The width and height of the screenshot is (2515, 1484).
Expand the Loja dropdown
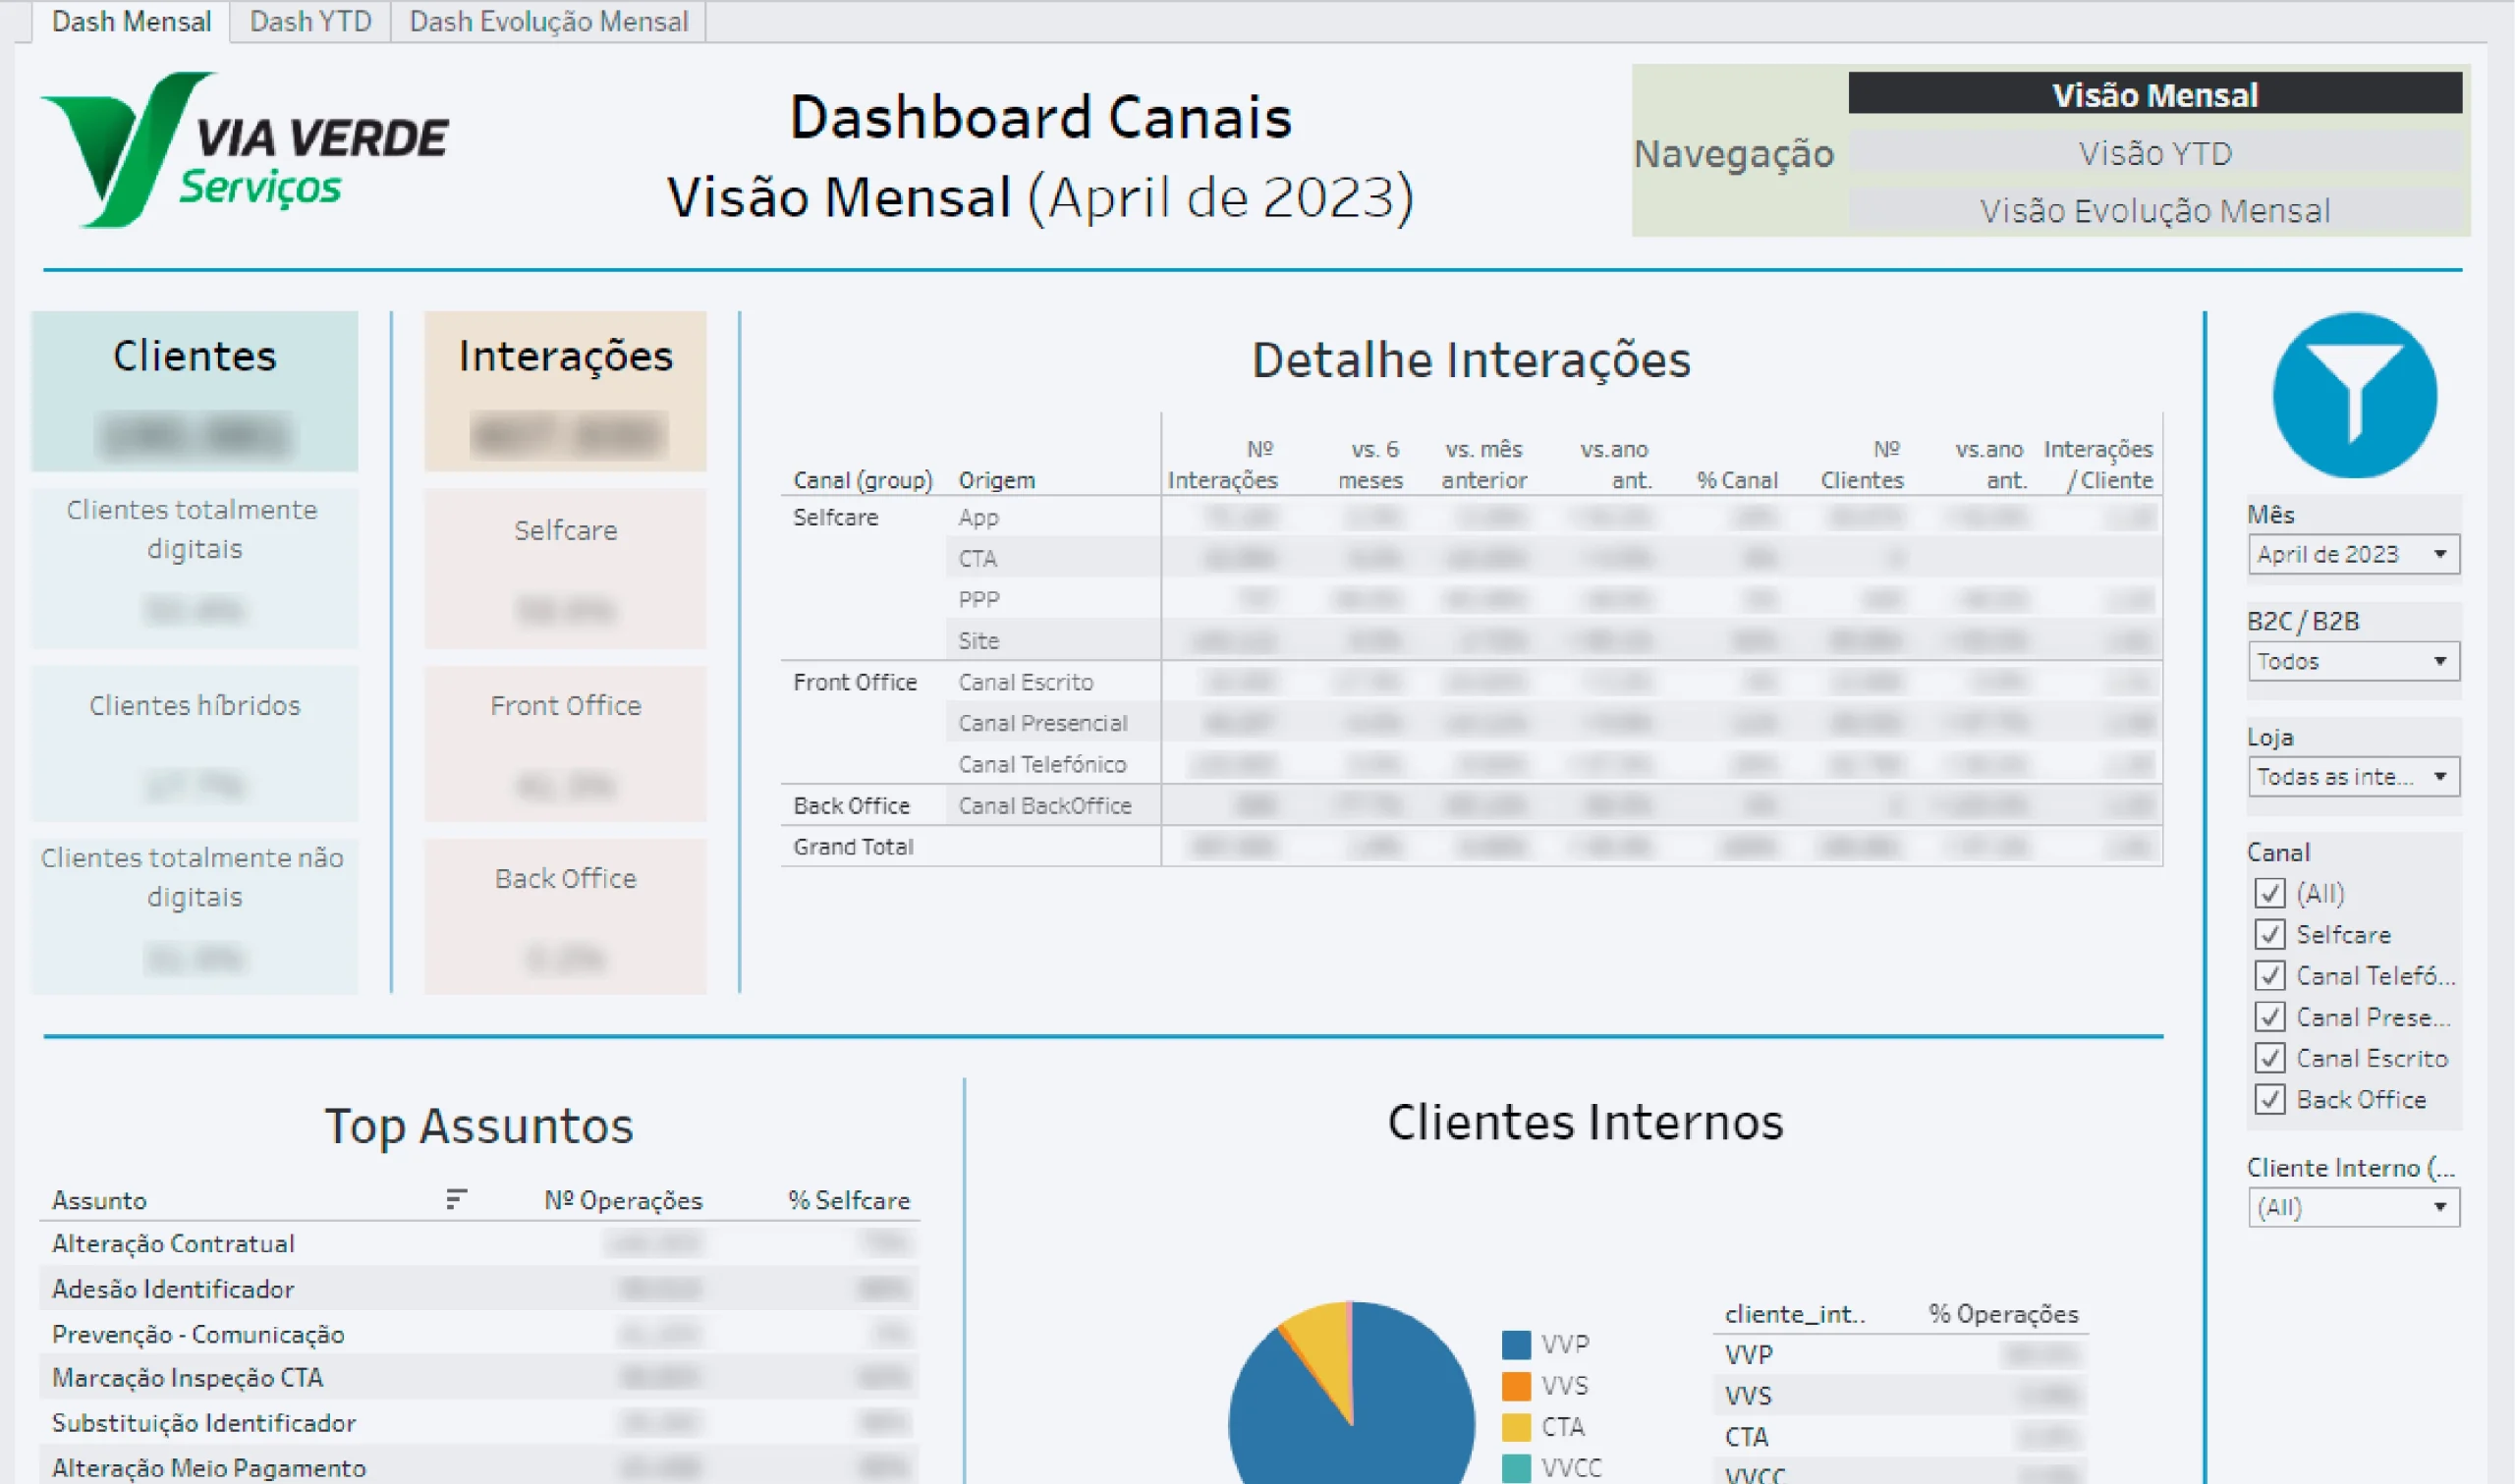point(2353,777)
